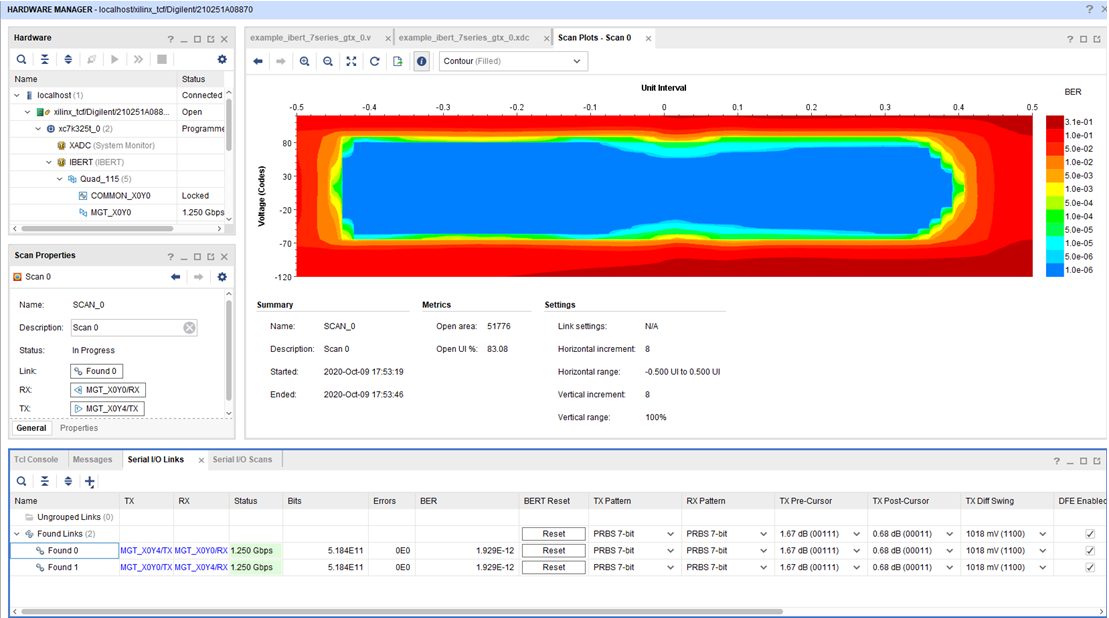Click the Hardware panel horizontal scrollbar
The height and width of the screenshot is (618, 1109).
97,228
